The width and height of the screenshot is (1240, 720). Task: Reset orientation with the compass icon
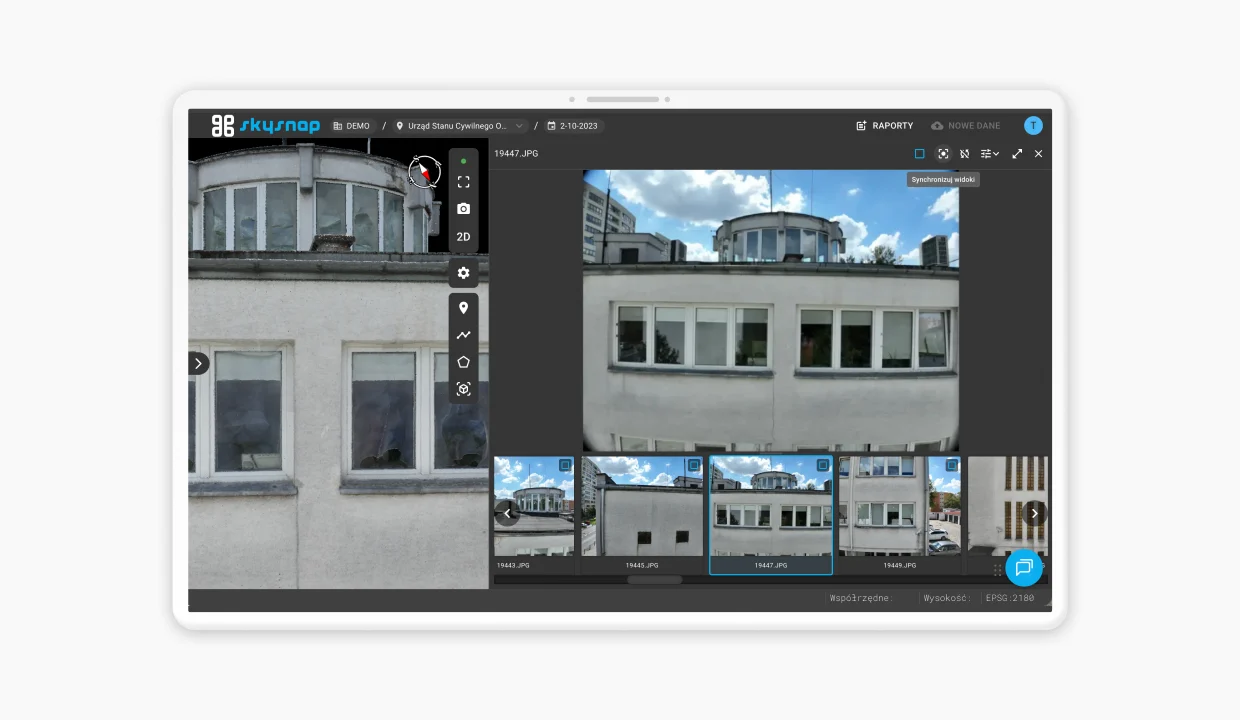point(425,171)
